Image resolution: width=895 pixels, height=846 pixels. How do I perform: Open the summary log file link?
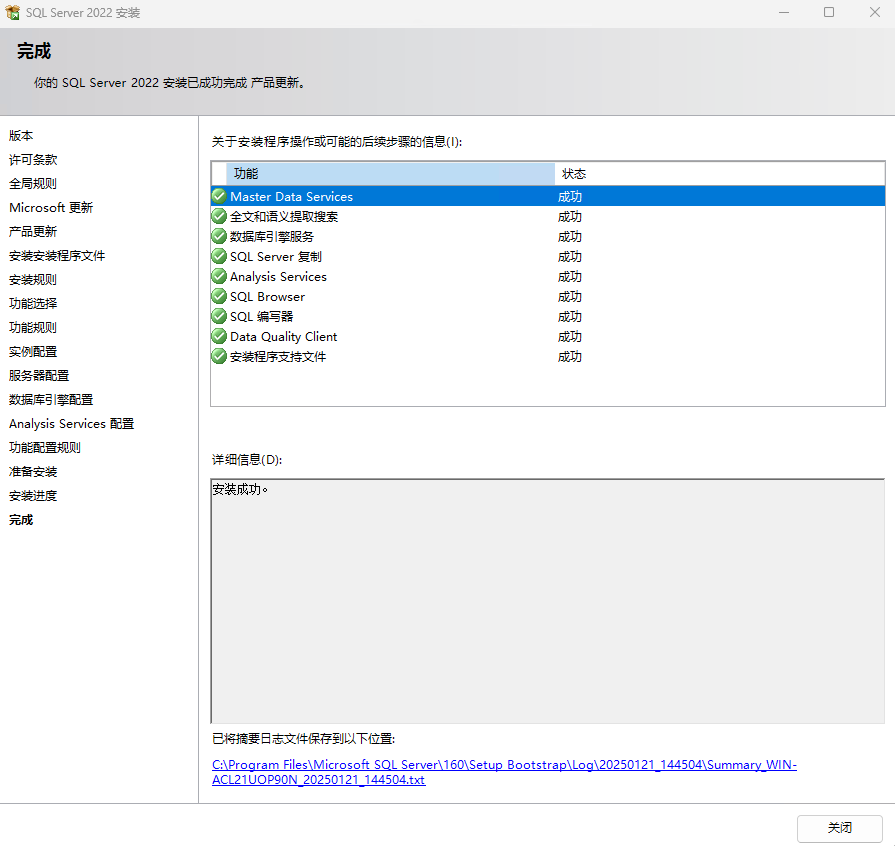coord(504,772)
